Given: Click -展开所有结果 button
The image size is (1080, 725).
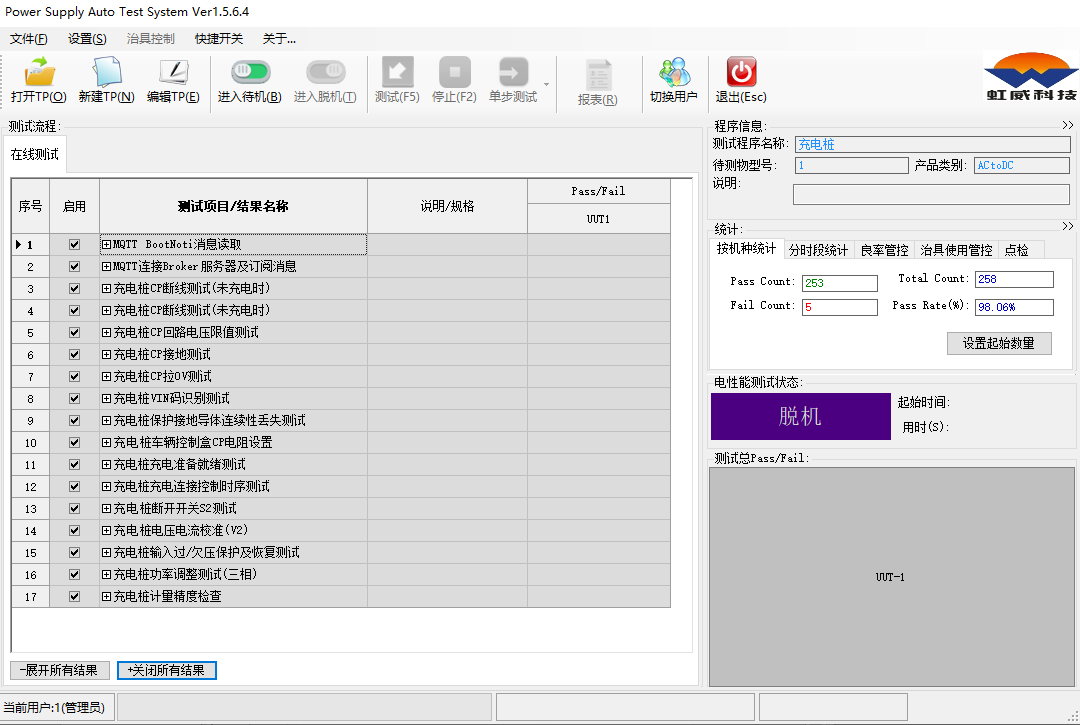Looking at the screenshot, I should tap(59, 671).
